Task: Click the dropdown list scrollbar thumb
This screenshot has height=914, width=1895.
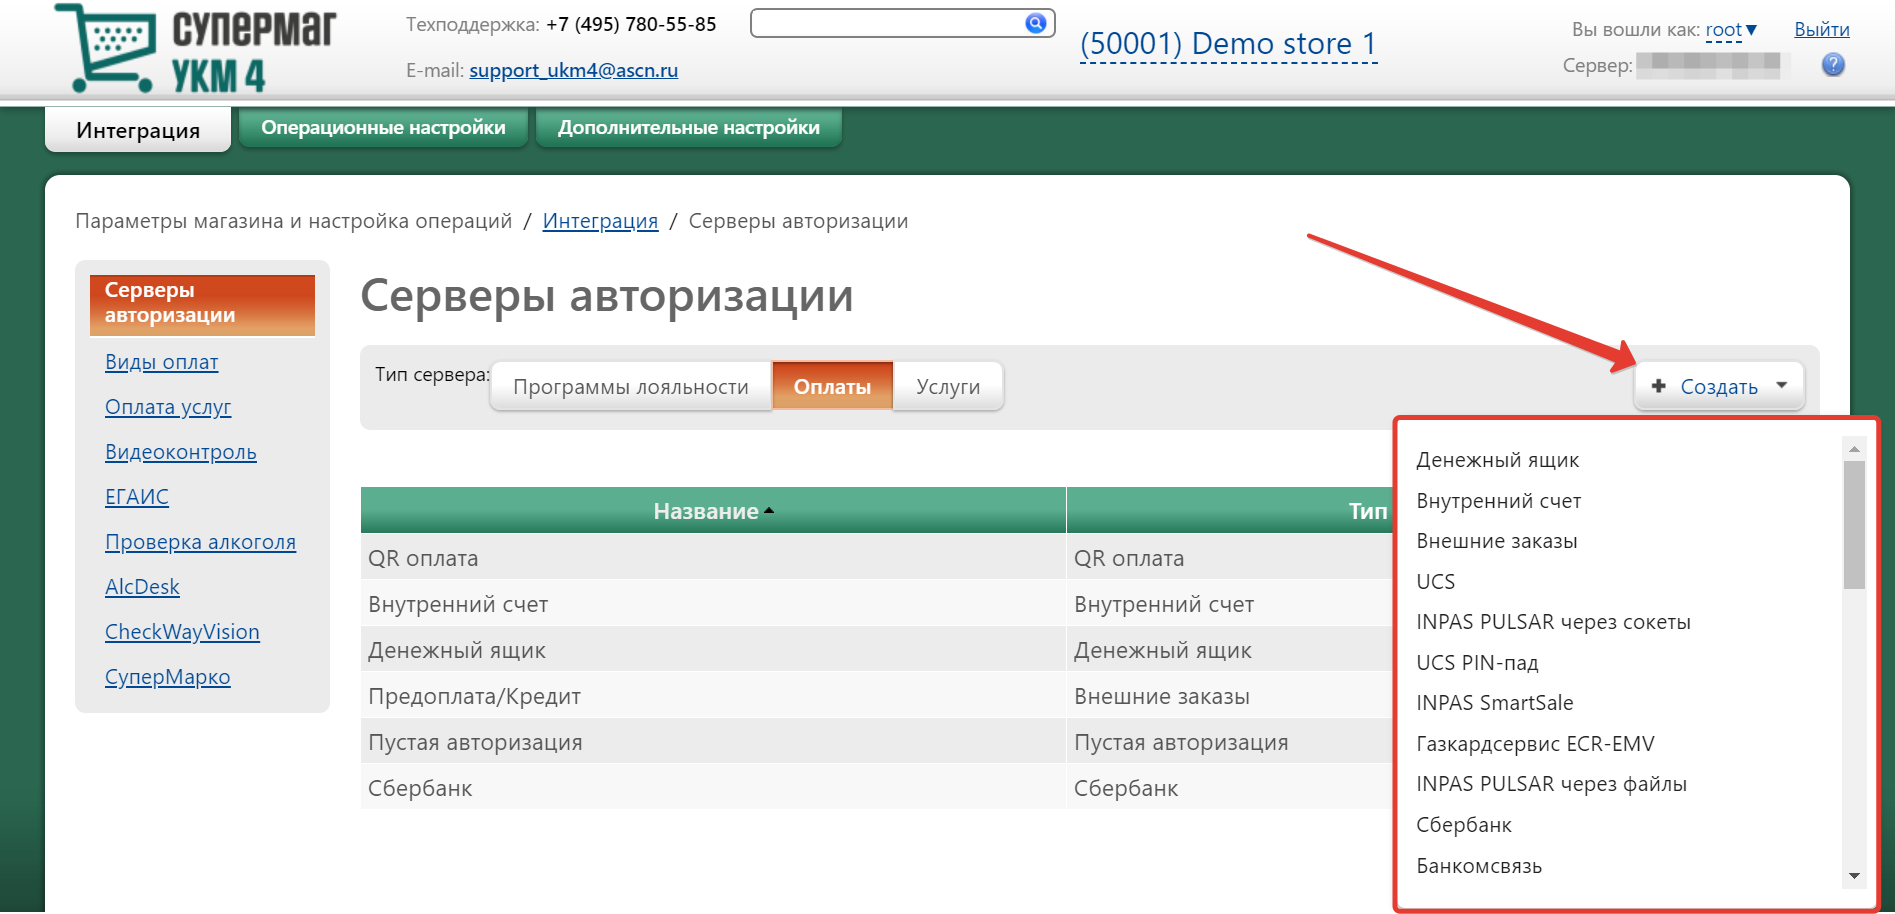Action: (1854, 524)
